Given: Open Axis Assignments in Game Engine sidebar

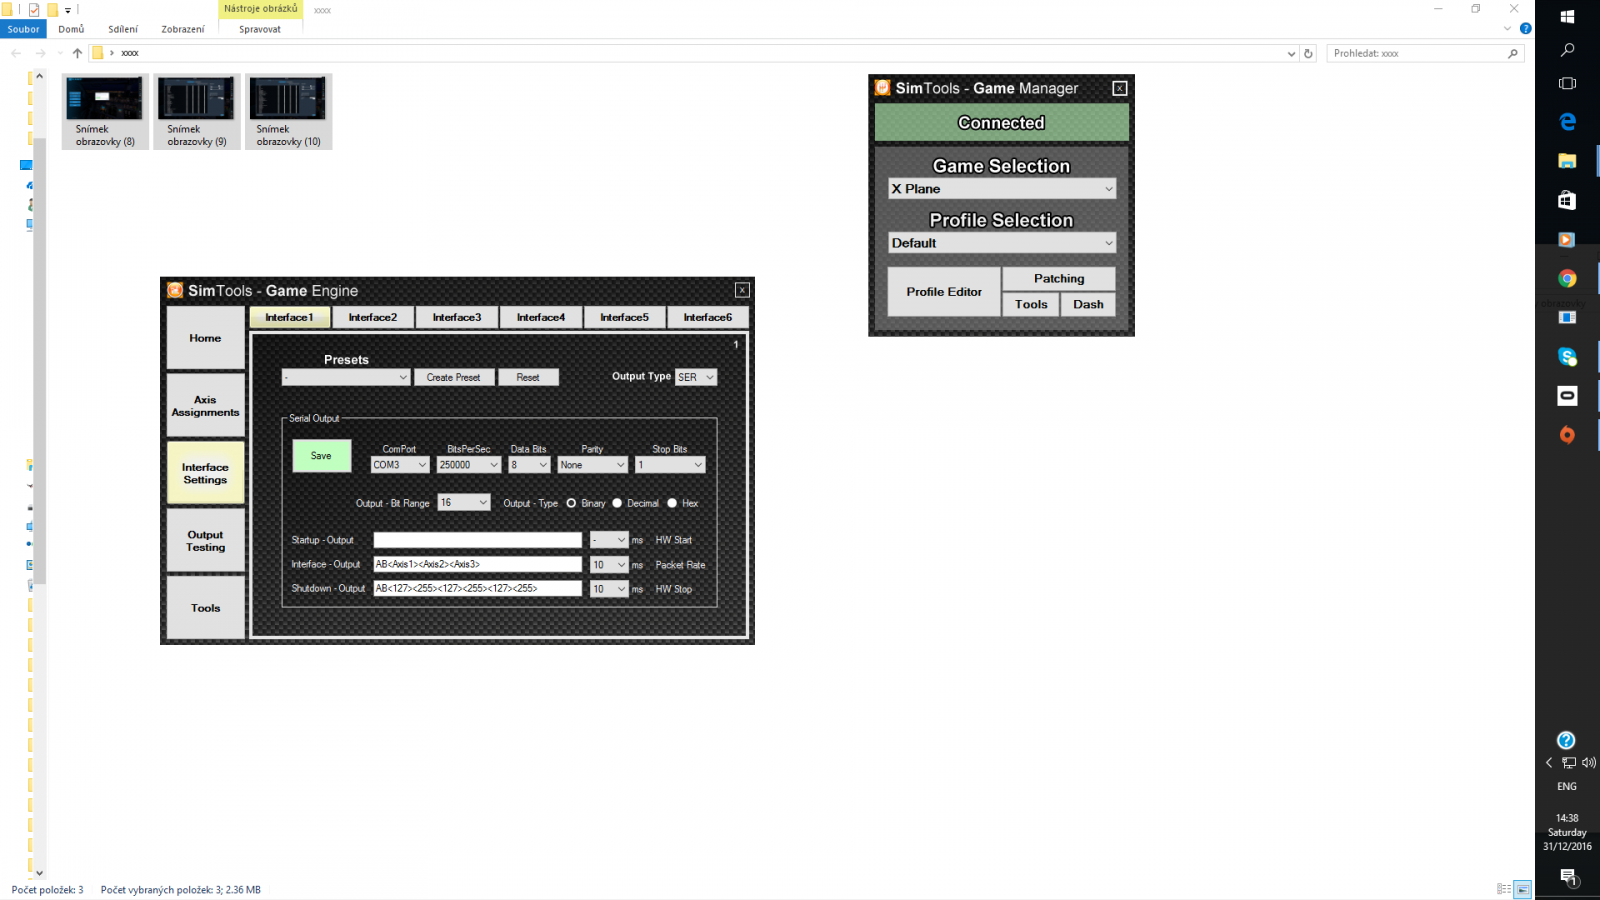Looking at the screenshot, I should coord(205,406).
